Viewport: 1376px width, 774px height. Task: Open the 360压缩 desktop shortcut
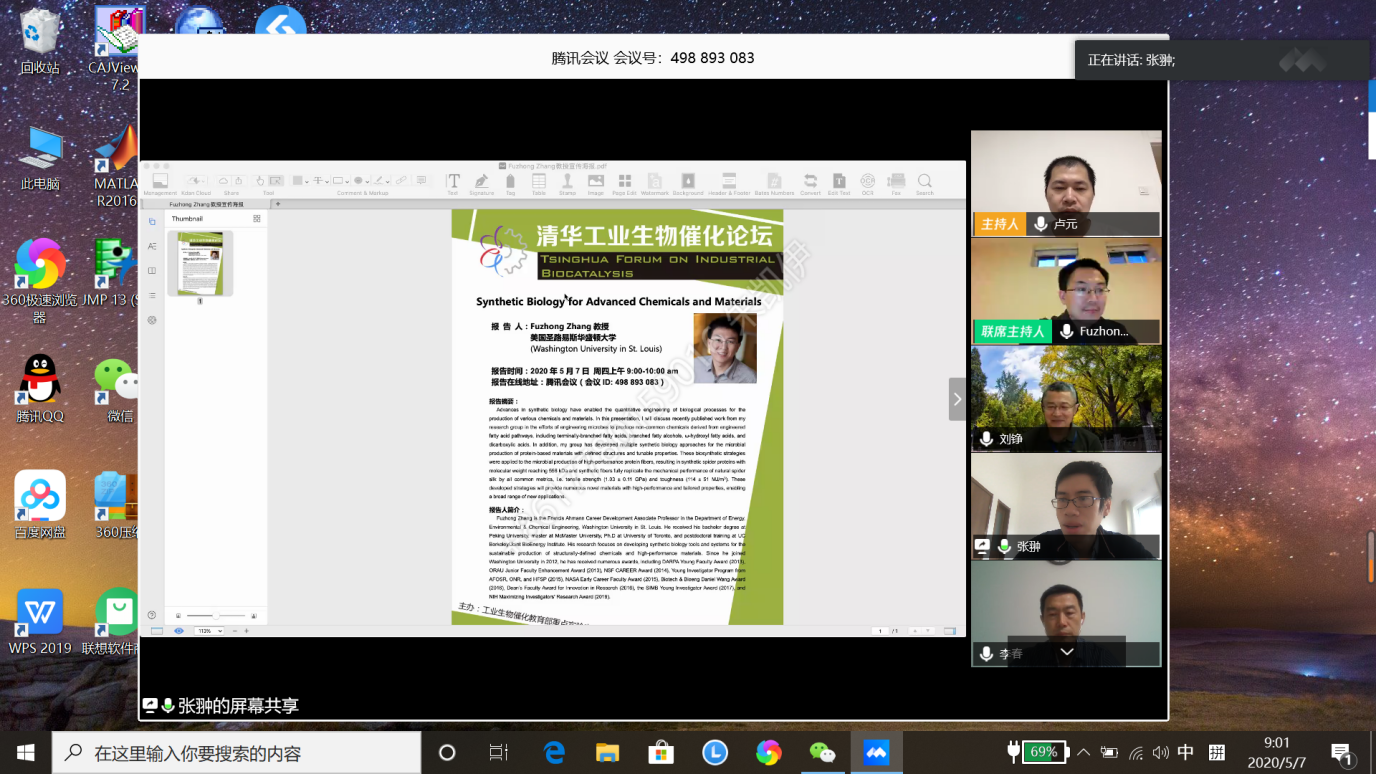tap(118, 504)
